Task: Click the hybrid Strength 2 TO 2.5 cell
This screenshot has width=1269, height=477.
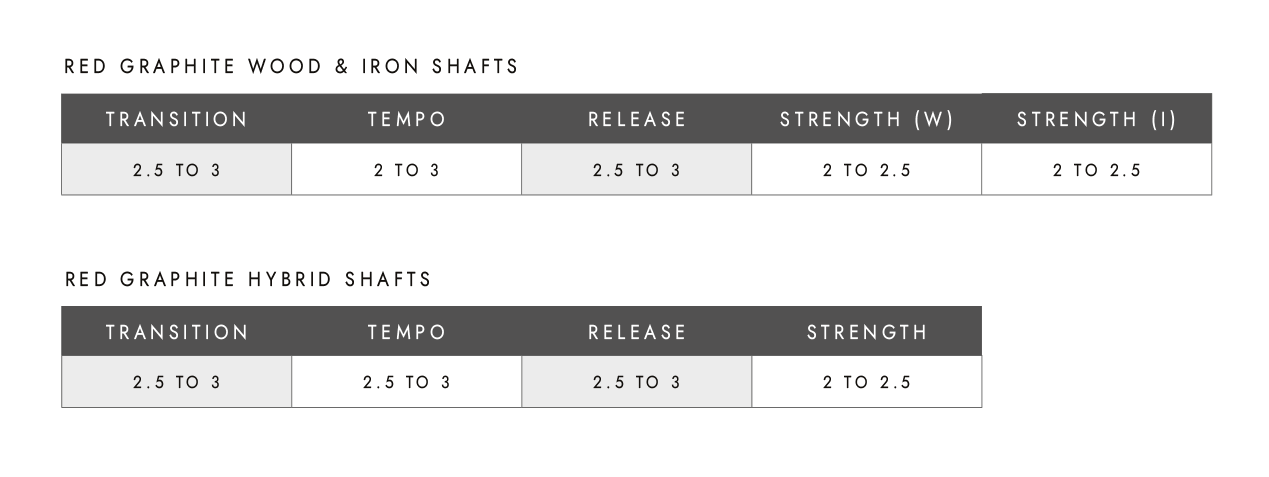Action: click(x=867, y=382)
